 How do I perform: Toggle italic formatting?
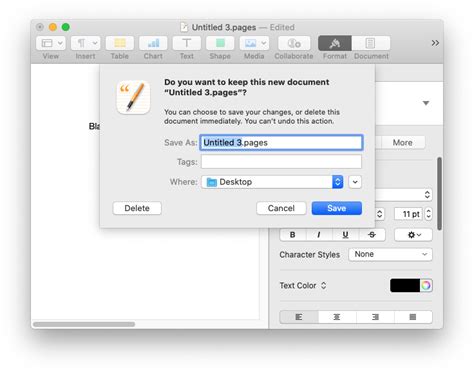pos(319,235)
